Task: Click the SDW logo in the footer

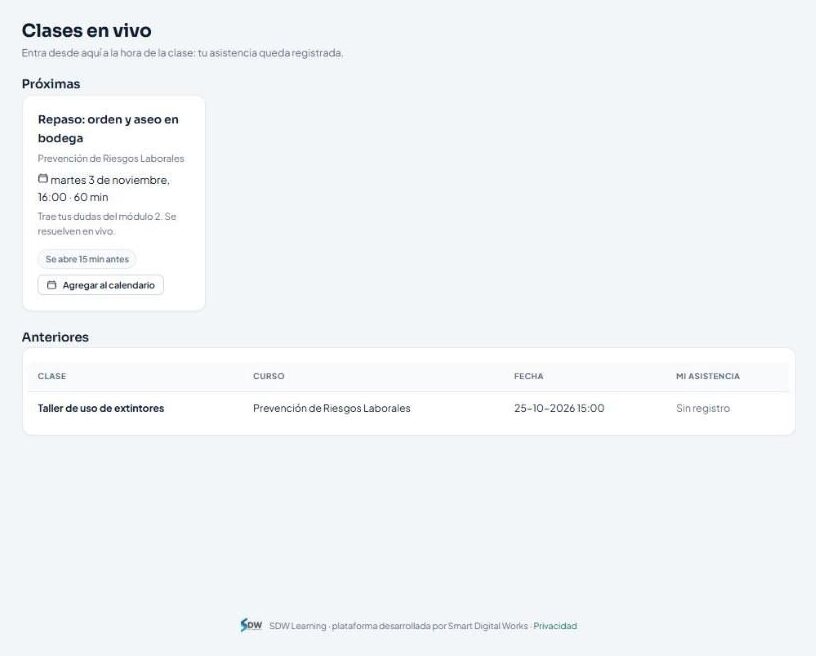Action: [x=251, y=625]
